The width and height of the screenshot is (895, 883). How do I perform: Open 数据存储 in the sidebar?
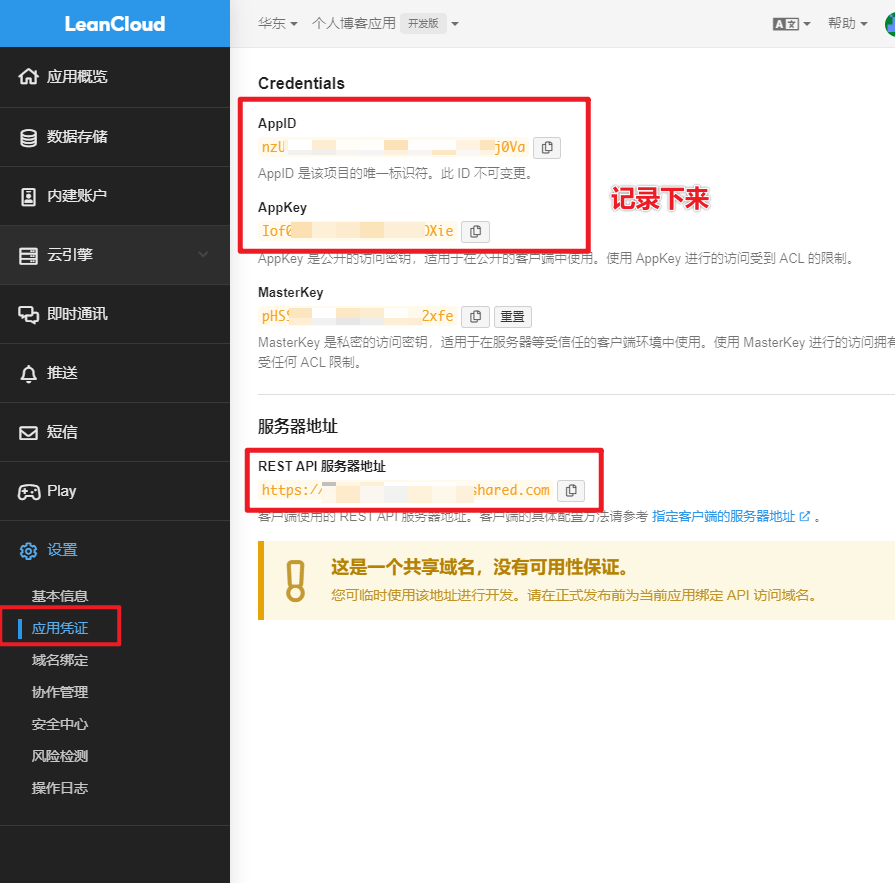coord(77,137)
